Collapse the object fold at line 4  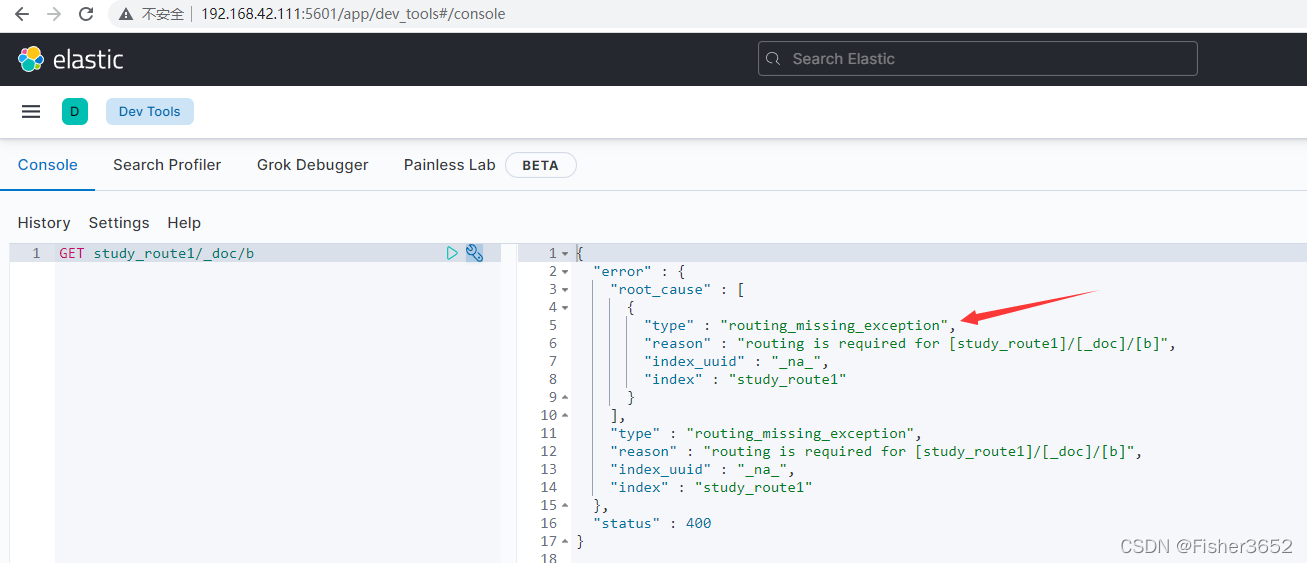click(x=565, y=308)
